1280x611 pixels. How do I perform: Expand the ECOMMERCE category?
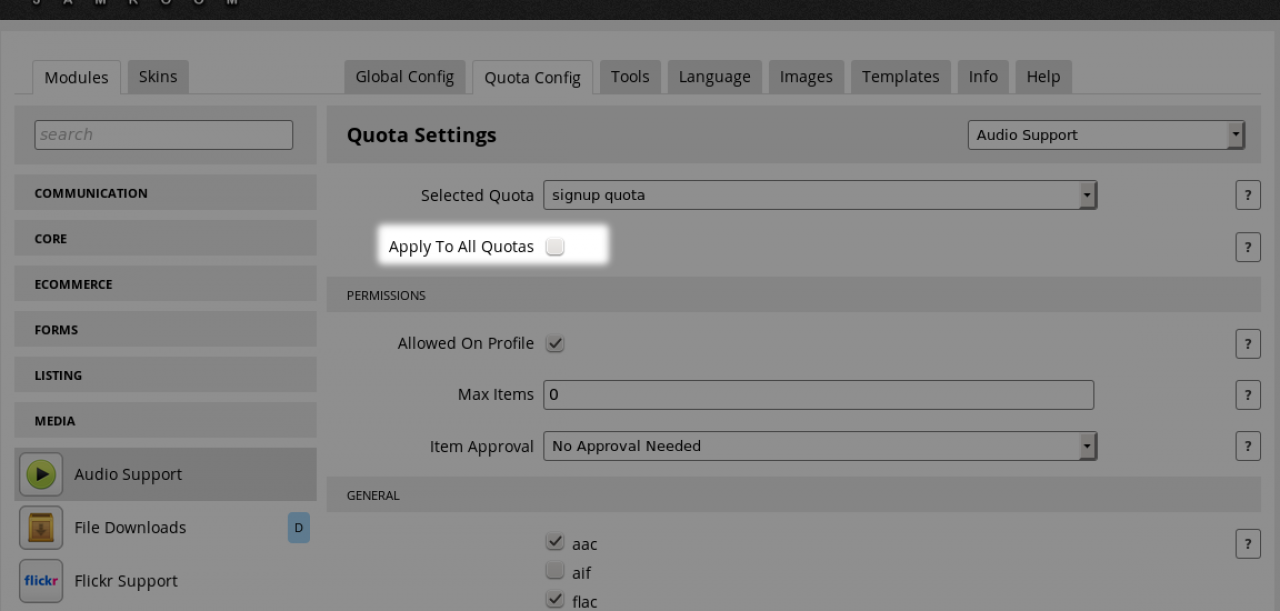coord(165,284)
